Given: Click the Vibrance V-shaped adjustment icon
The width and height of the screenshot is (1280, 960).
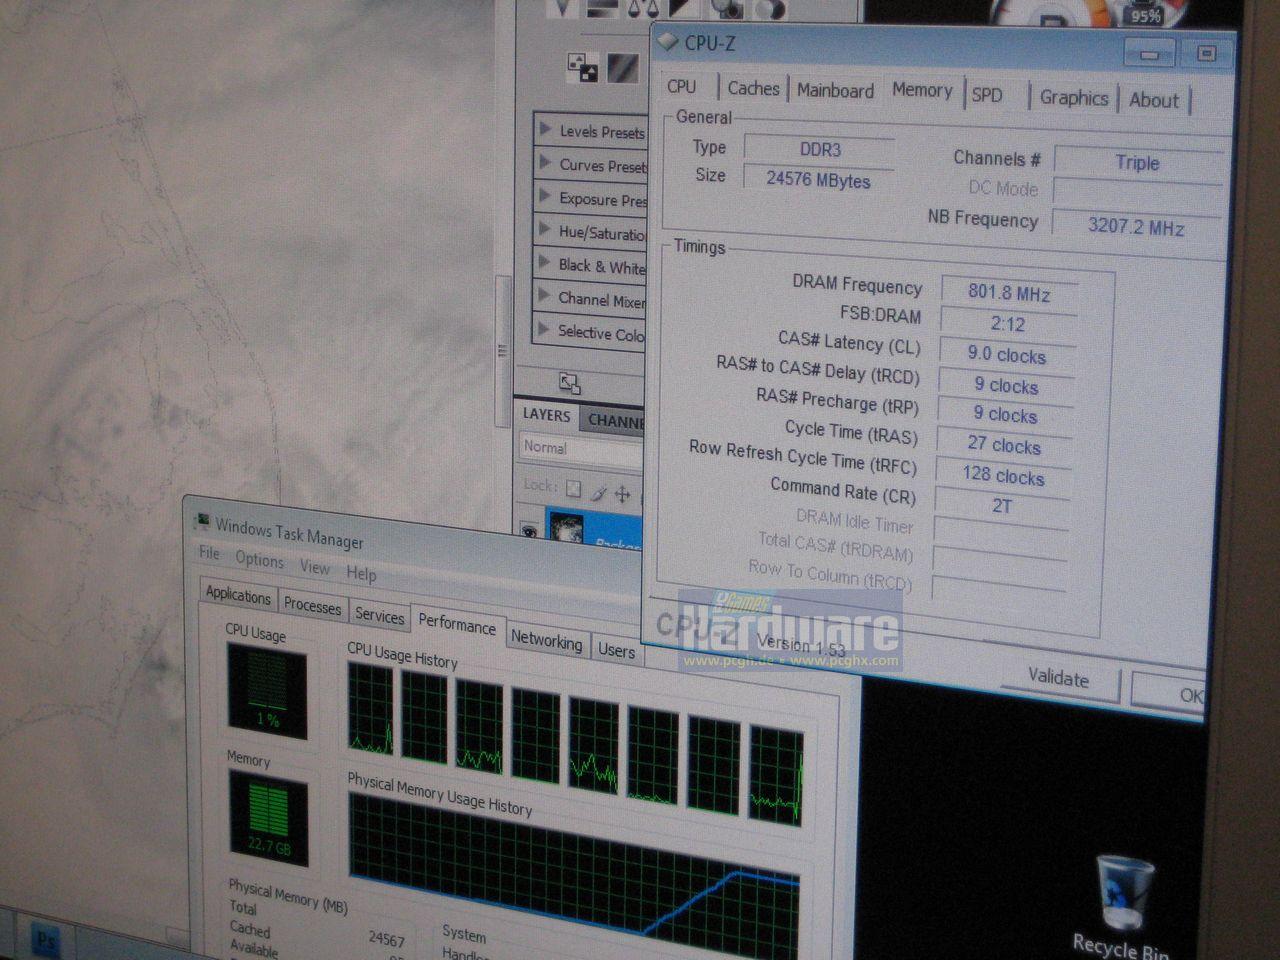Looking at the screenshot, I should (x=562, y=8).
